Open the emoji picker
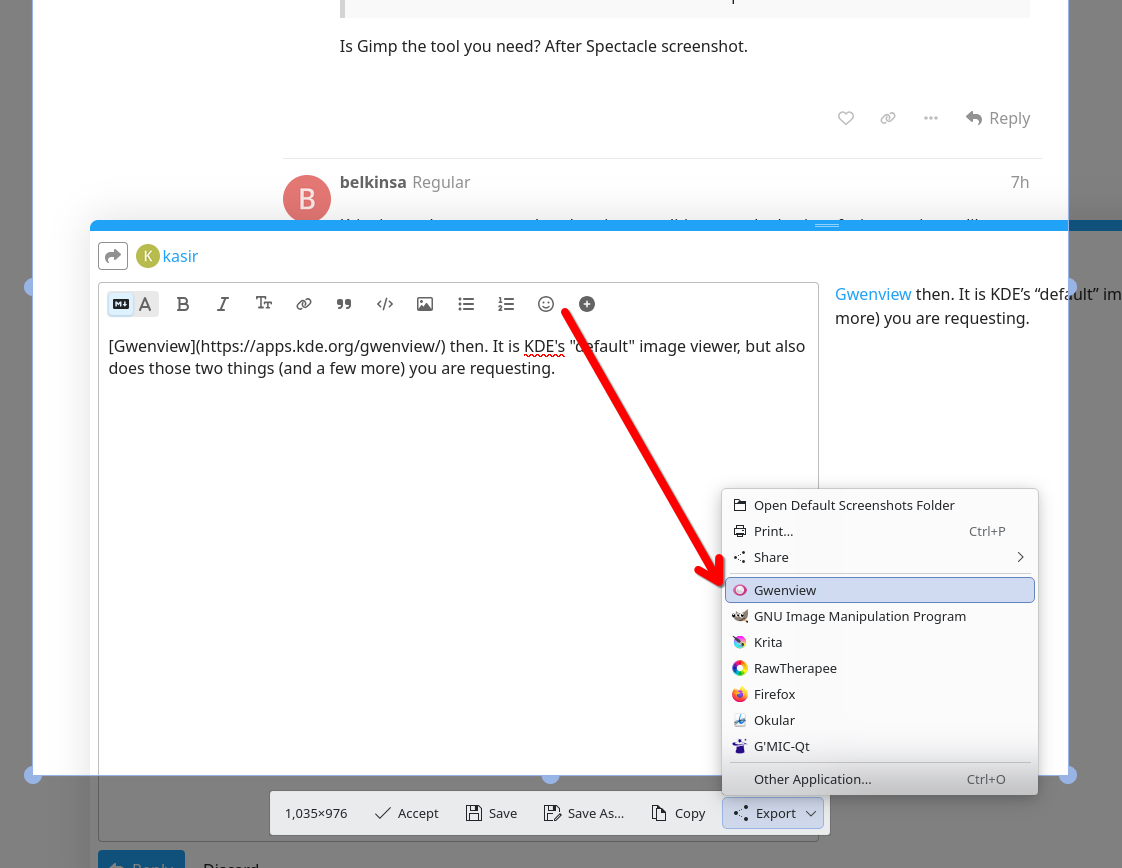The height and width of the screenshot is (868, 1122). [546, 304]
